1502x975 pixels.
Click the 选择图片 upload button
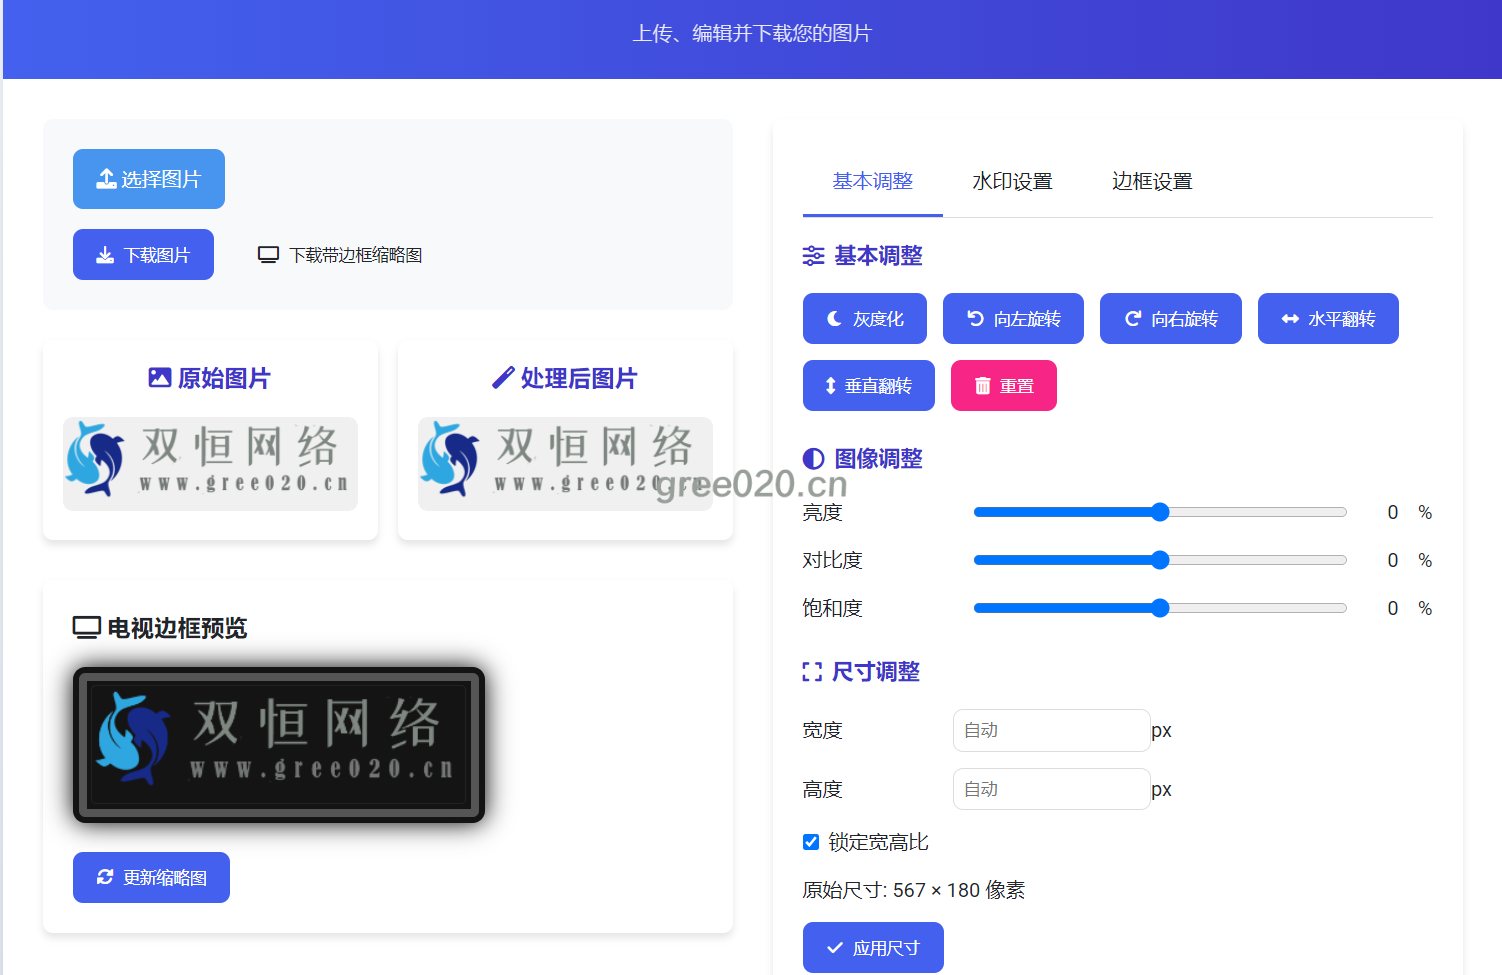(x=148, y=179)
